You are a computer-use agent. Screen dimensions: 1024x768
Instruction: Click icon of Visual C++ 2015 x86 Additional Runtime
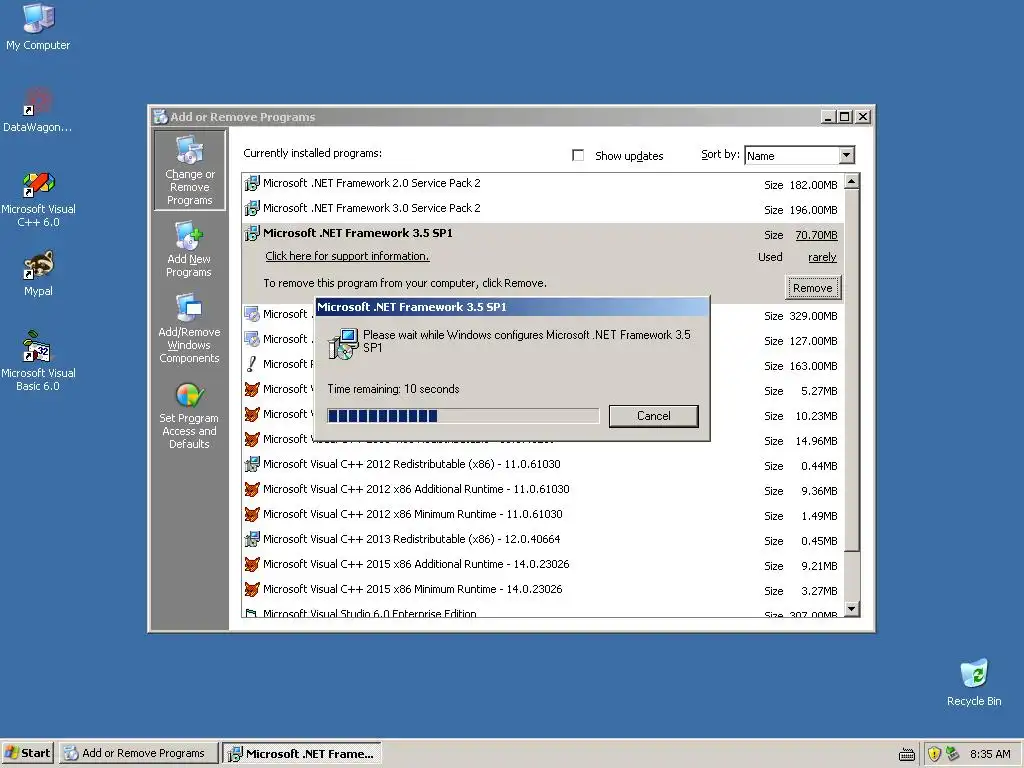click(x=252, y=564)
